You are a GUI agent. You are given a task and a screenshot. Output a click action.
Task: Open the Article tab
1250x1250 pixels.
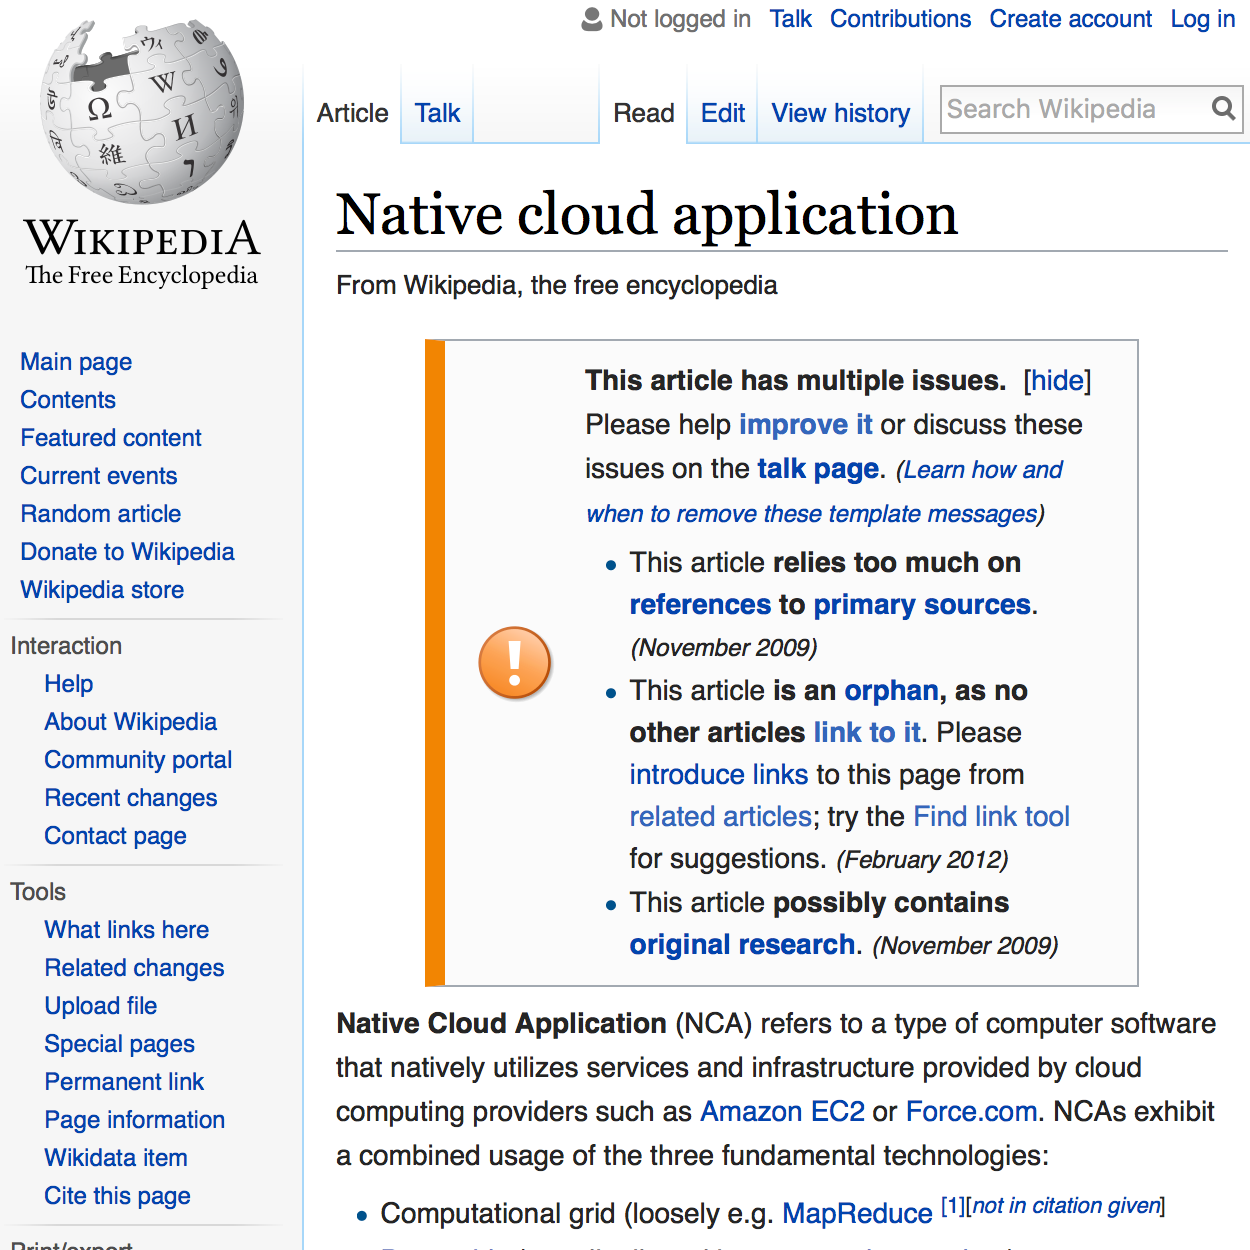tap(352, 113)
